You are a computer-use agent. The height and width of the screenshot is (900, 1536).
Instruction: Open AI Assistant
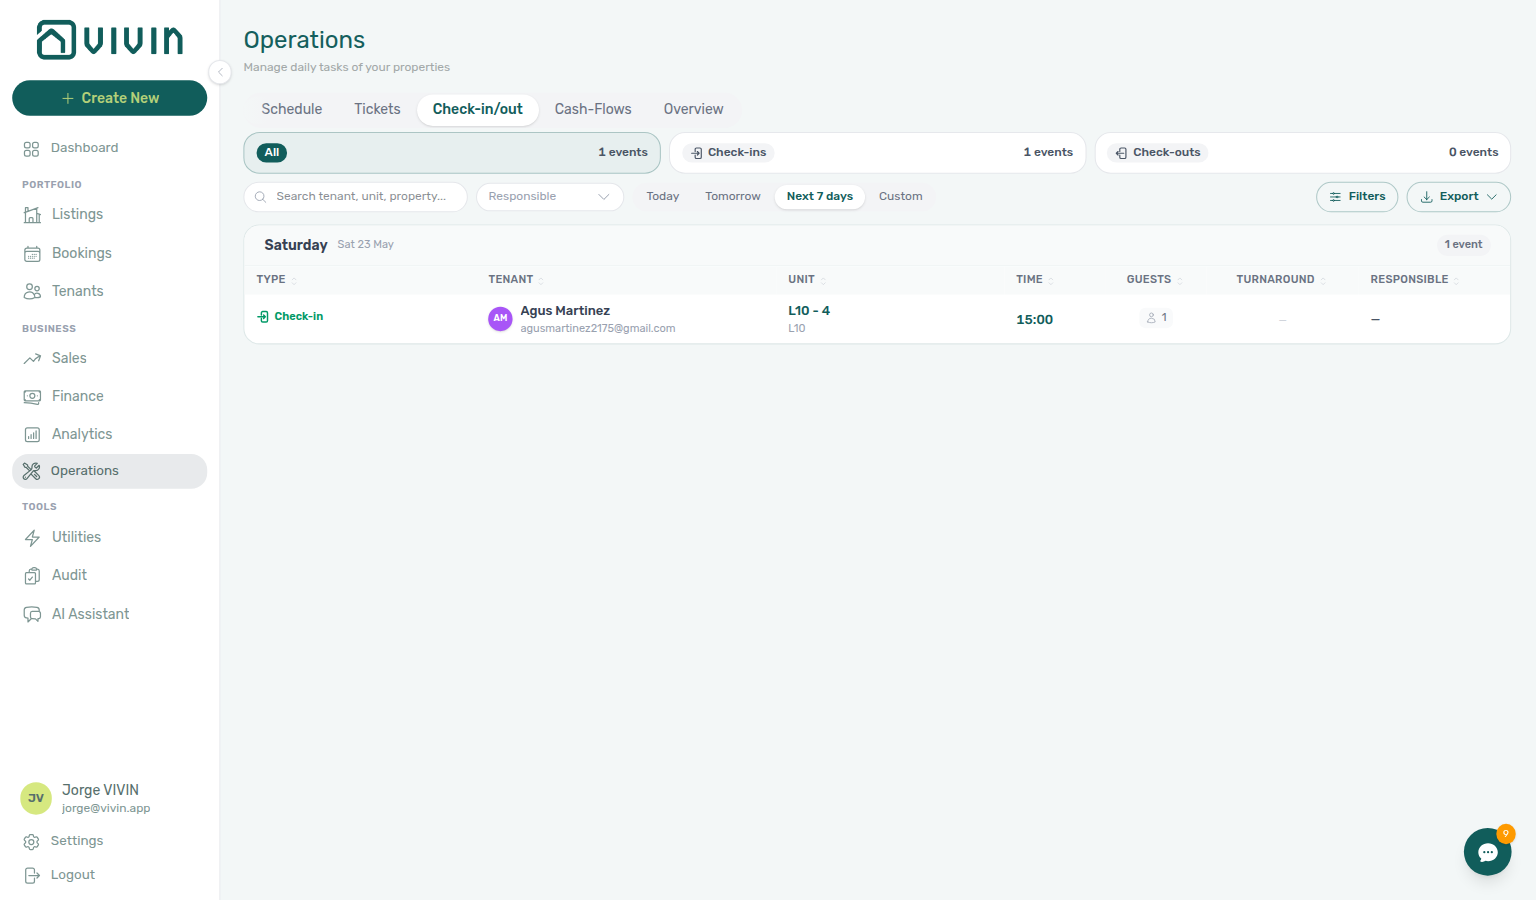click(x=91, y=614)
